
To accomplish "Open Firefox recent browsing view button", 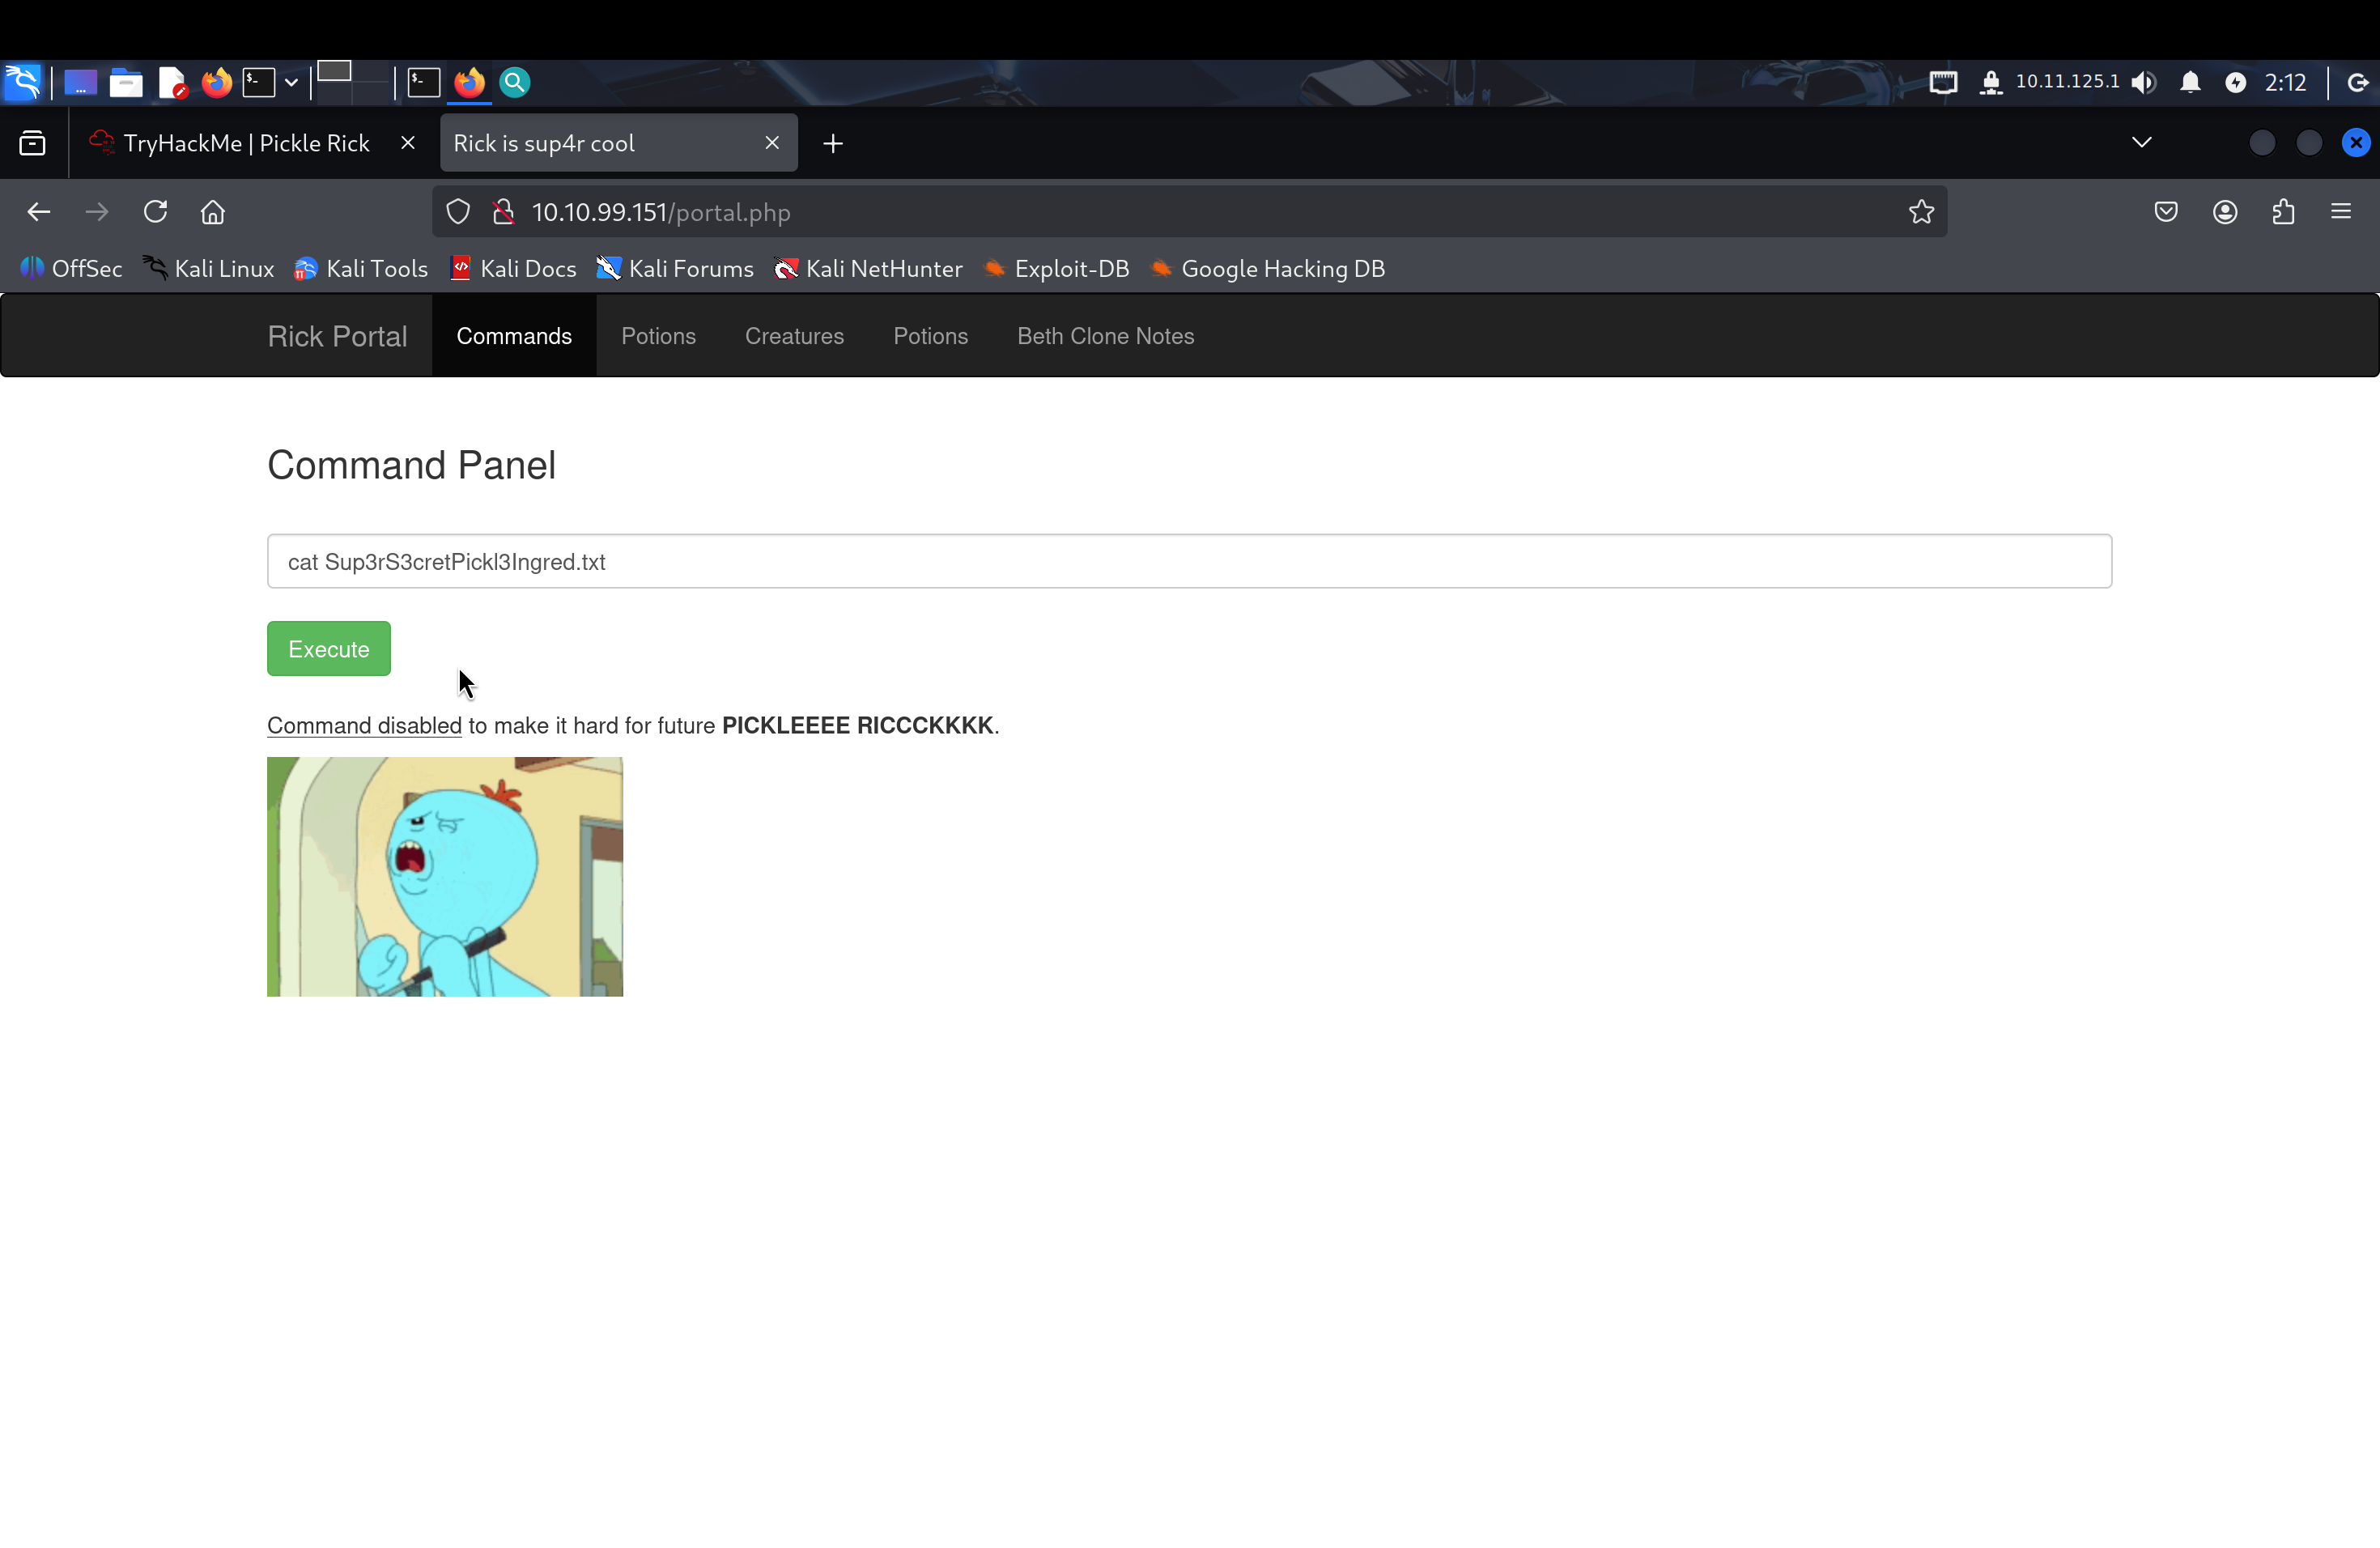I will click(x=33, y=143).
